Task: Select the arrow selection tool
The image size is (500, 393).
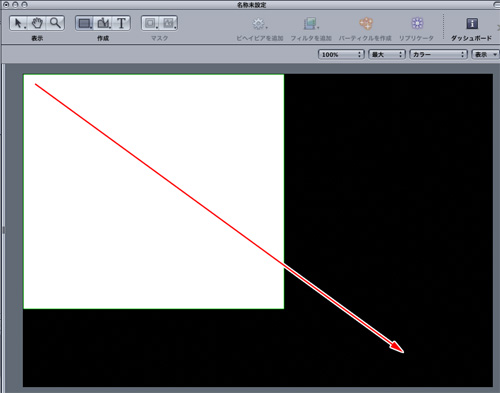Action: 19,23
